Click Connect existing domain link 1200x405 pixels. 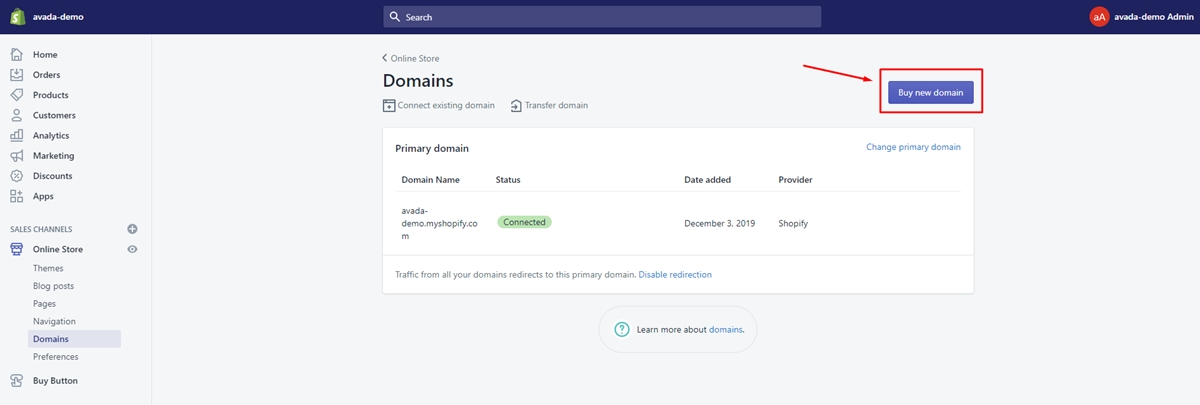[x=446, y=105]
